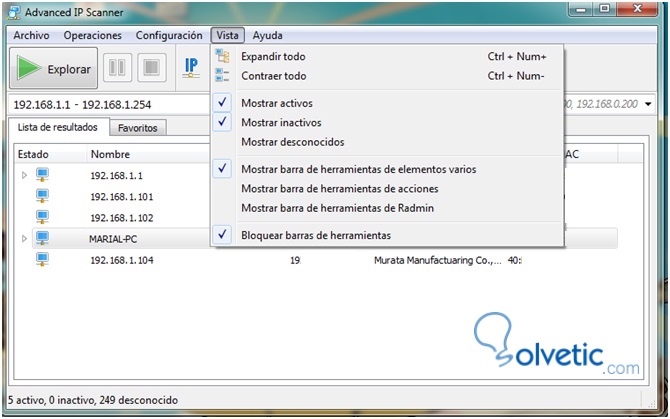Image resolution: width=670 pixels, height=419 pixels.
Task: Choose Expandir todo from Vista menu
Action: tap(388, 56)
